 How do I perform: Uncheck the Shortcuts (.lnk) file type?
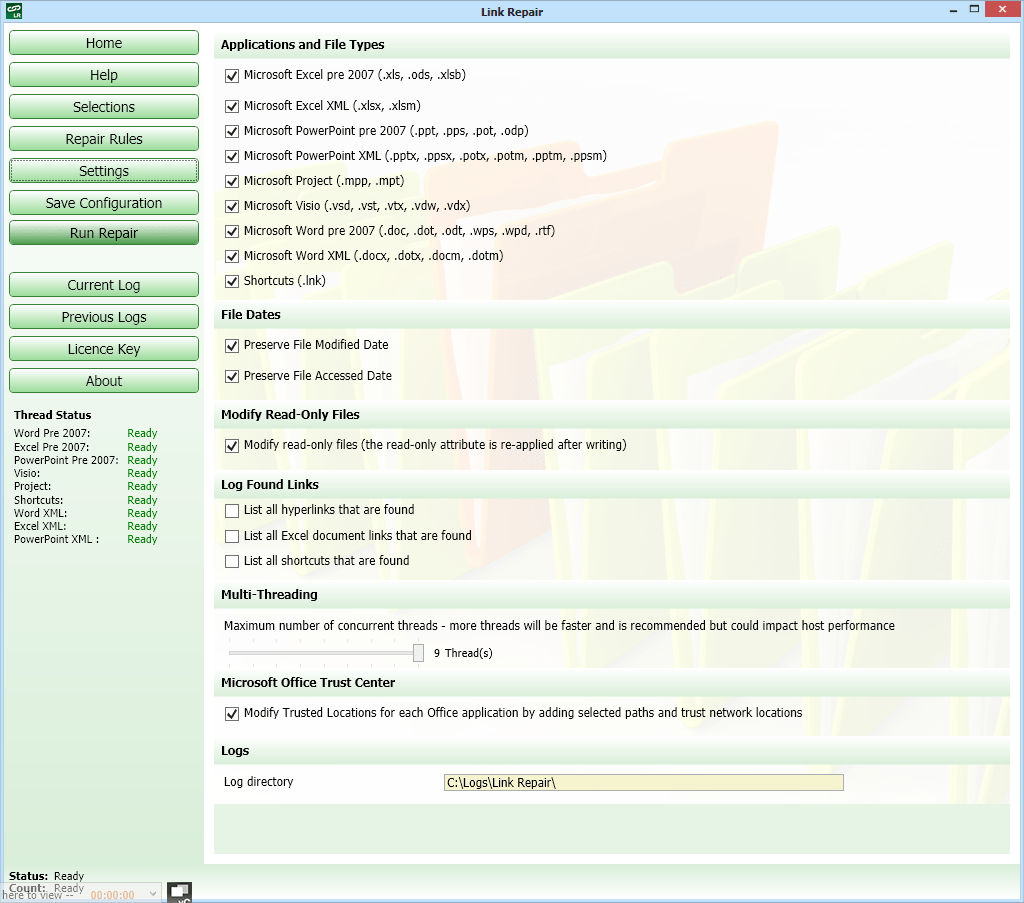click(231, 281)
